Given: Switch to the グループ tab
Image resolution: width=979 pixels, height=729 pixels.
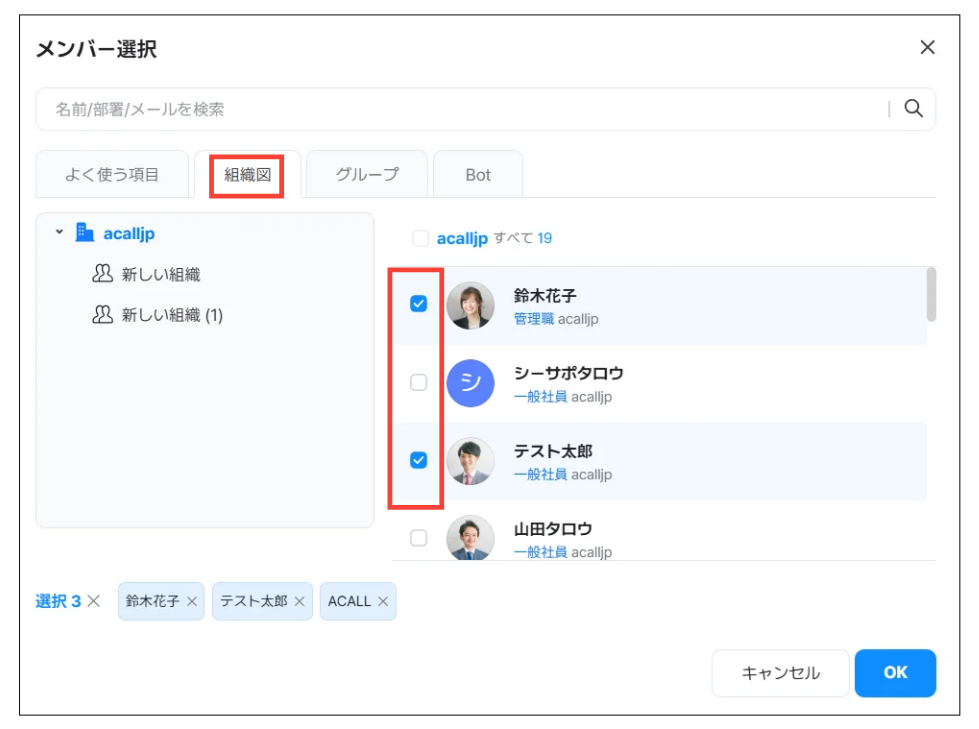Looking at the screenshot, I should click(x=367, y=174).
